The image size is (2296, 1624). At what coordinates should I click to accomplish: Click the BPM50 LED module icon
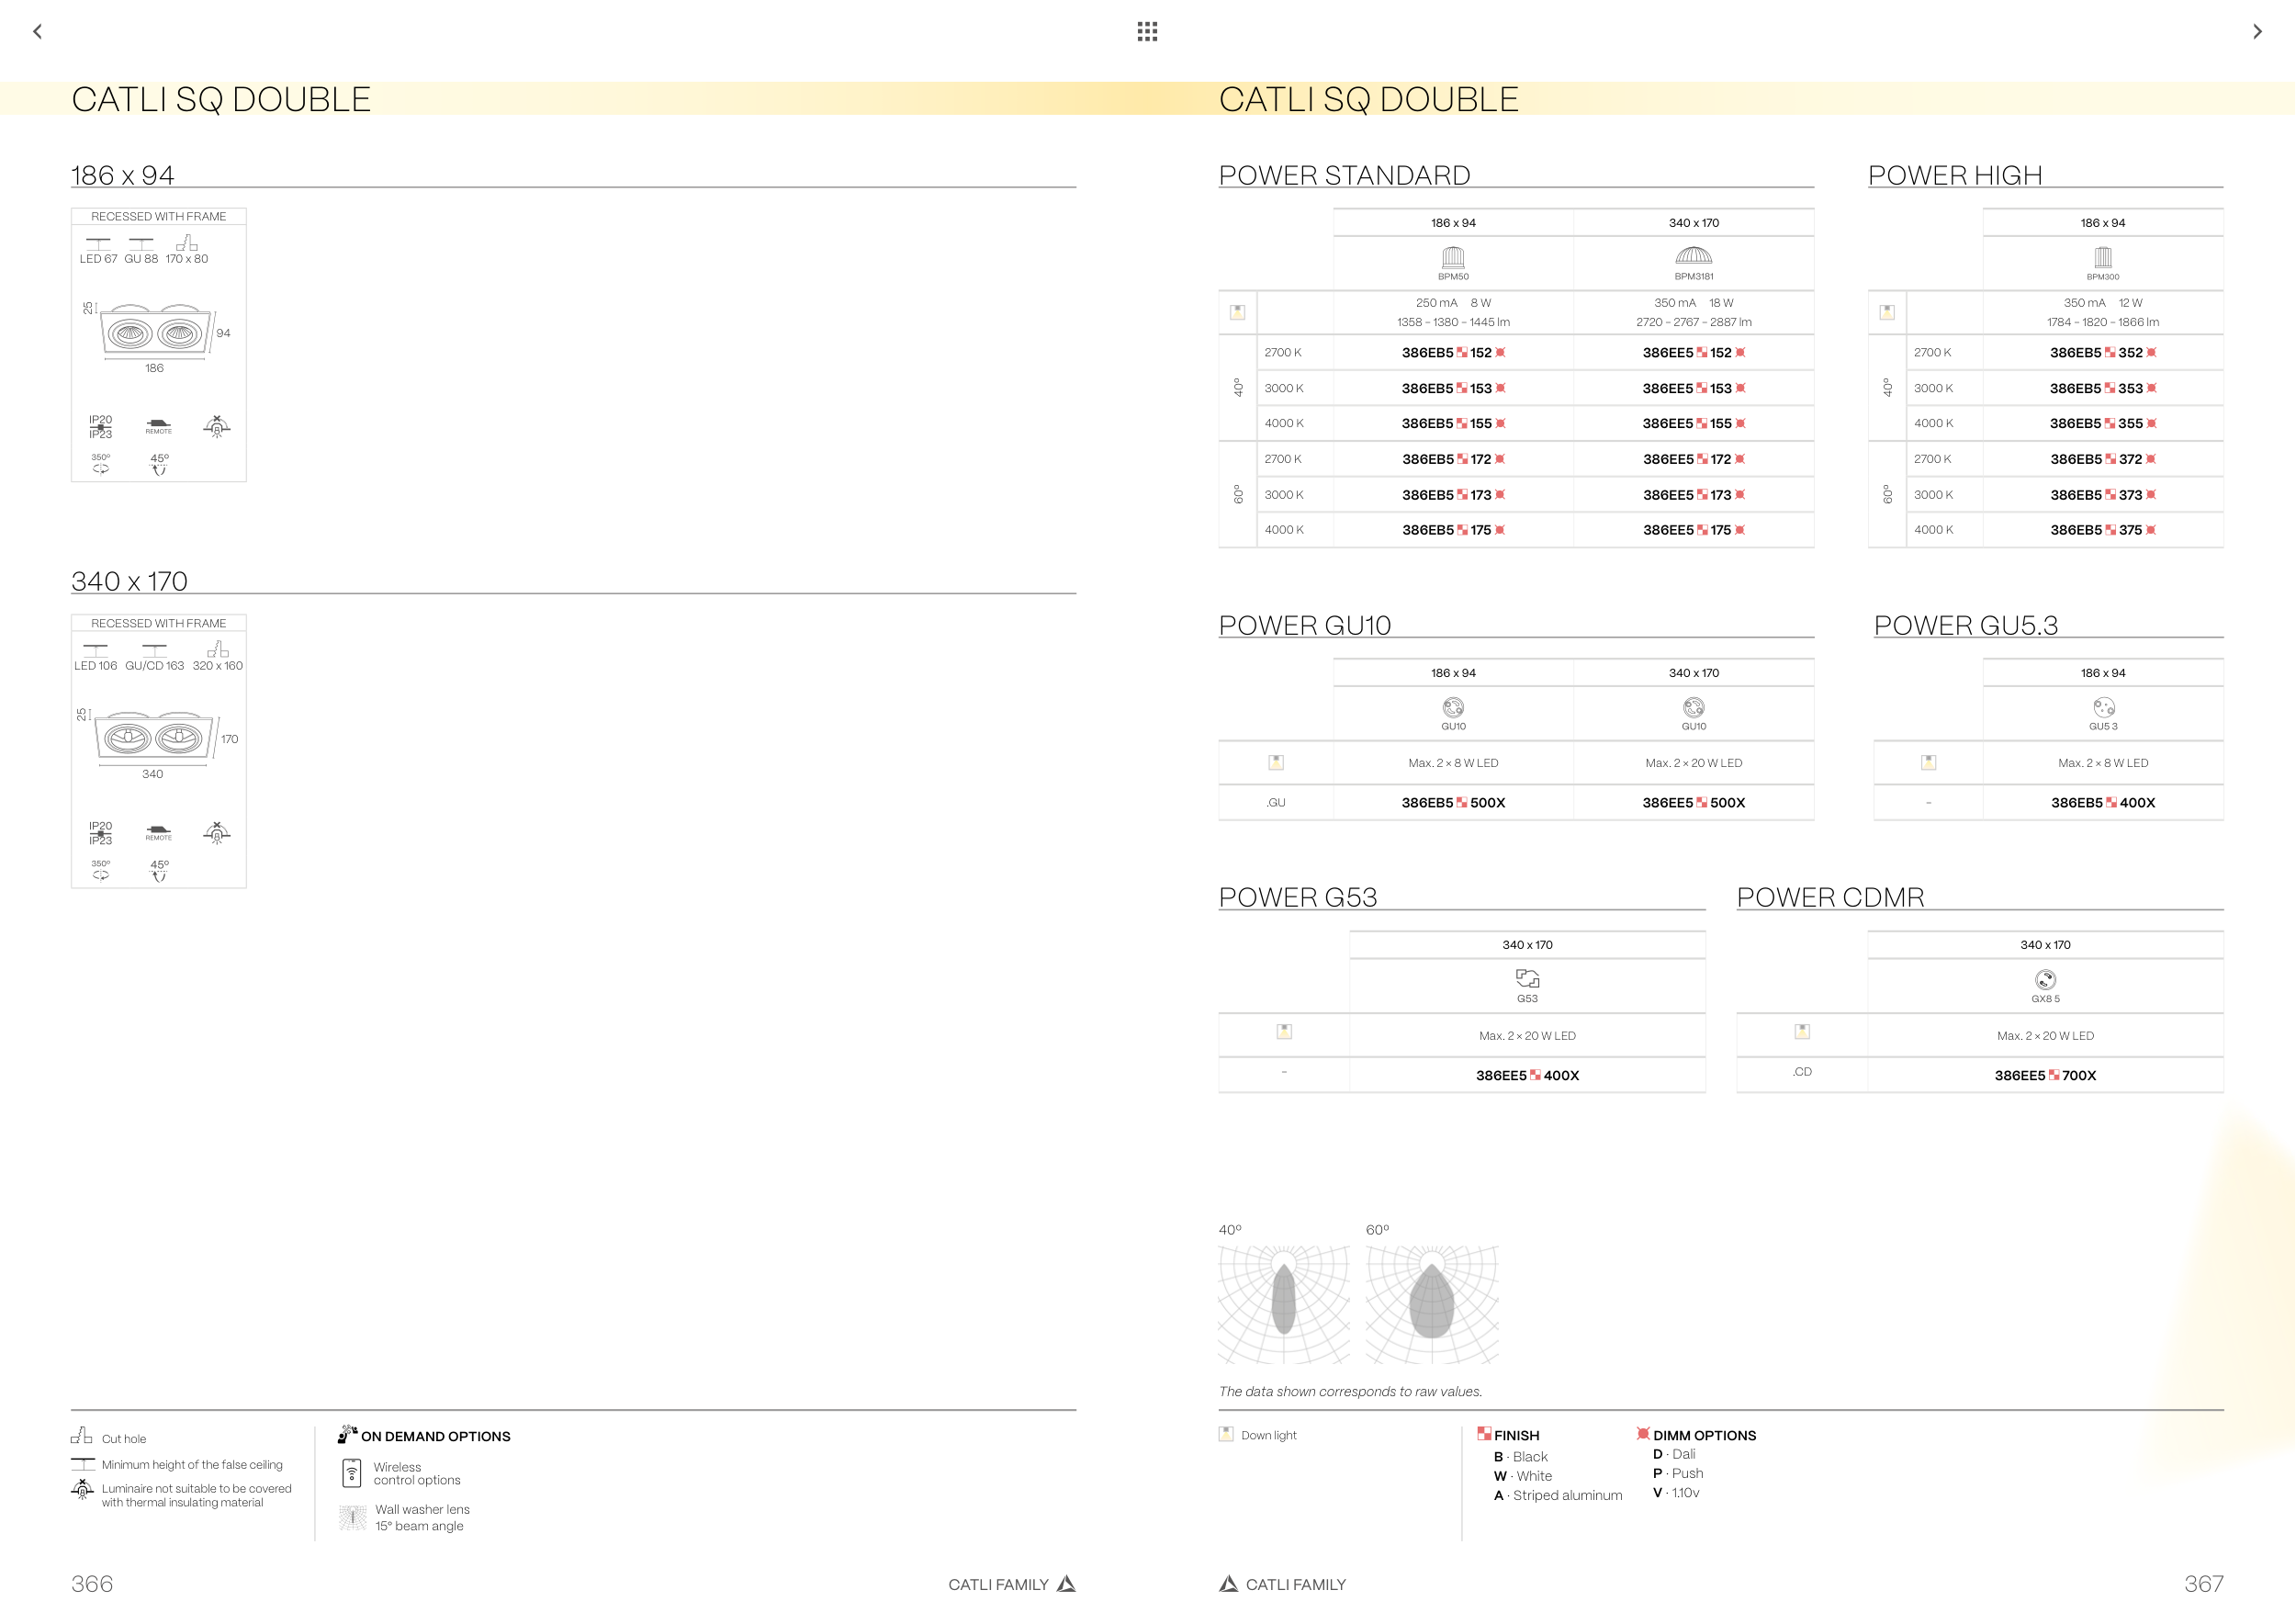click(x=1453, y=257)
